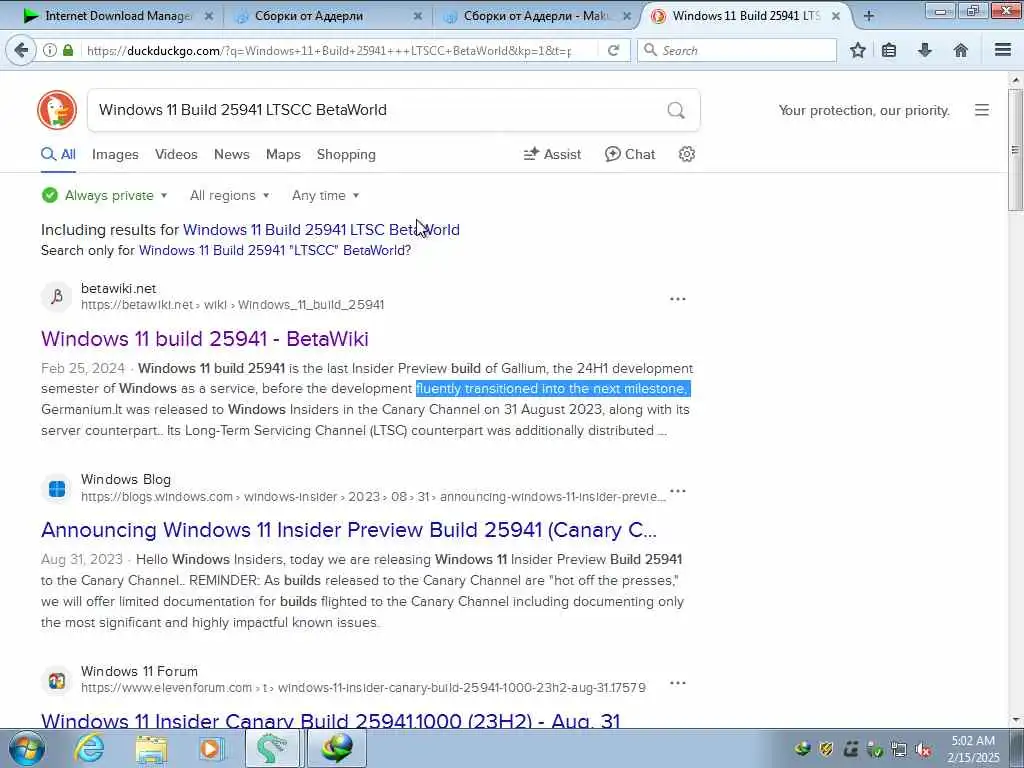
Task: Open the Windows Start button
Action: tap(27, 748)
